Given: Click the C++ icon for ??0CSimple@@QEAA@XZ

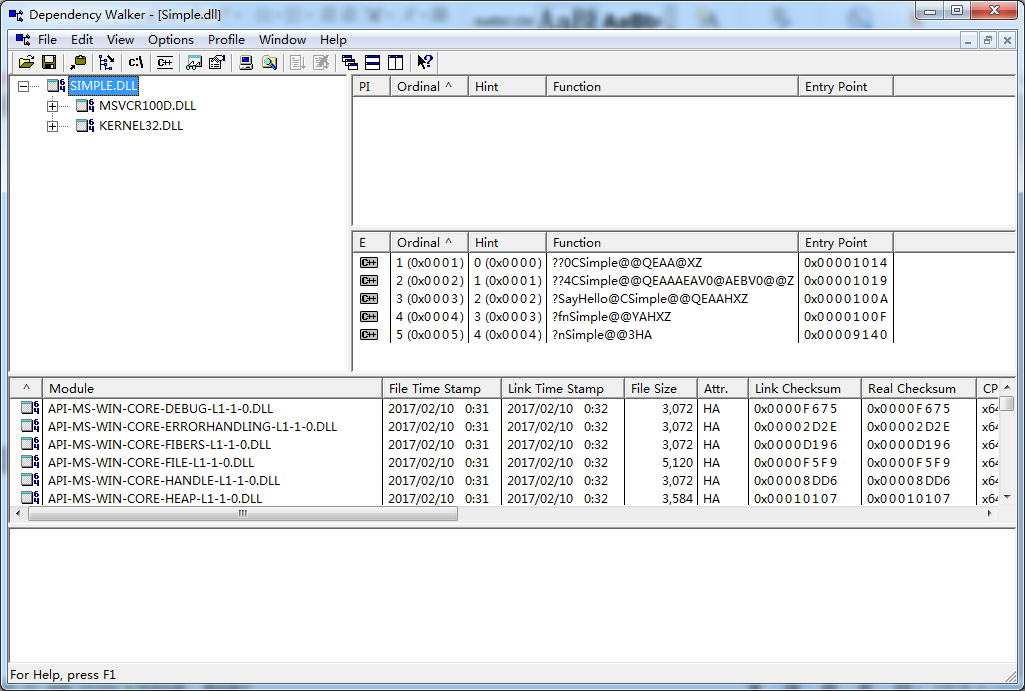Looking at the screenshot, I should [x=369, y=263].
